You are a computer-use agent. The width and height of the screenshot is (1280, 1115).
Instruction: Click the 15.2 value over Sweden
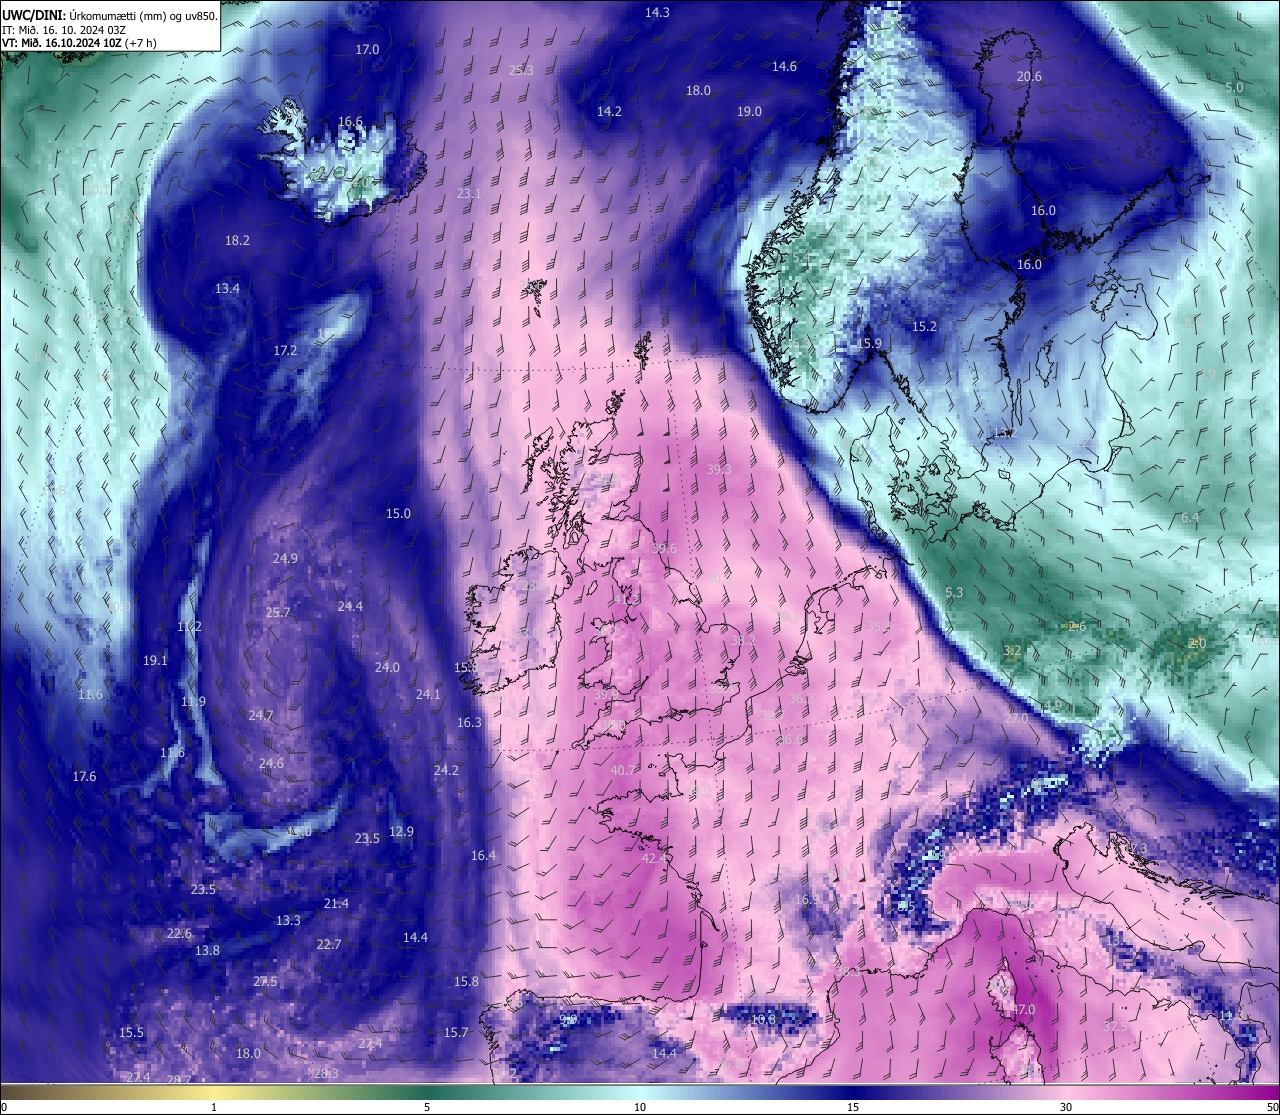click(x=924, y=326)
